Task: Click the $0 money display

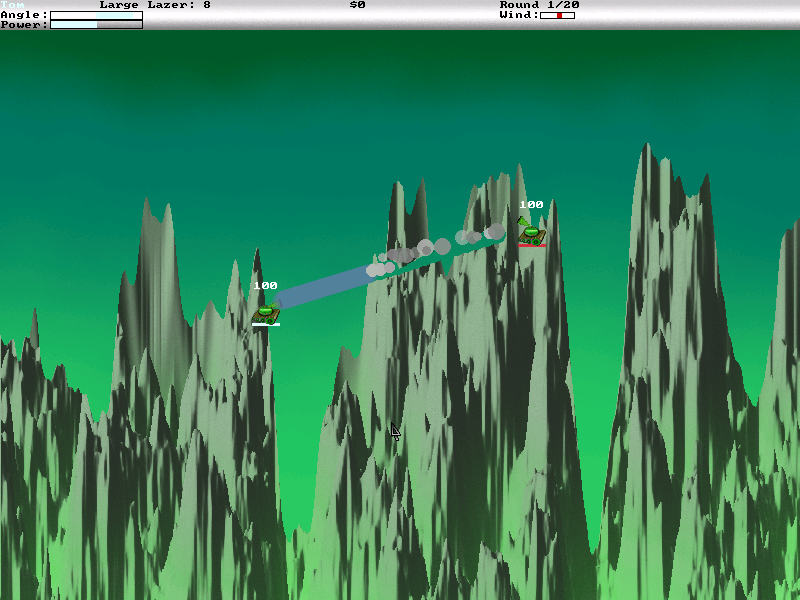Action: click(x=357, y=5)
